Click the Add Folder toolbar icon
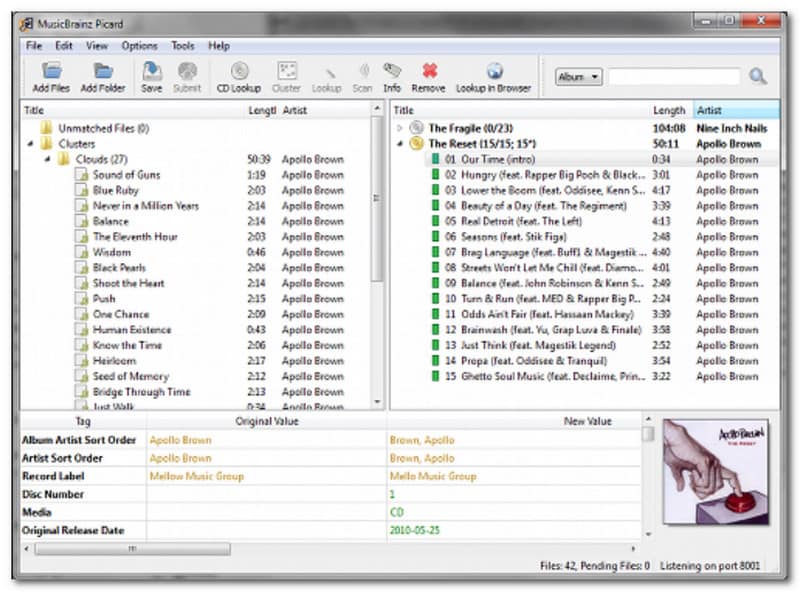This screenshot has height=592, width=800. [103, 71]
